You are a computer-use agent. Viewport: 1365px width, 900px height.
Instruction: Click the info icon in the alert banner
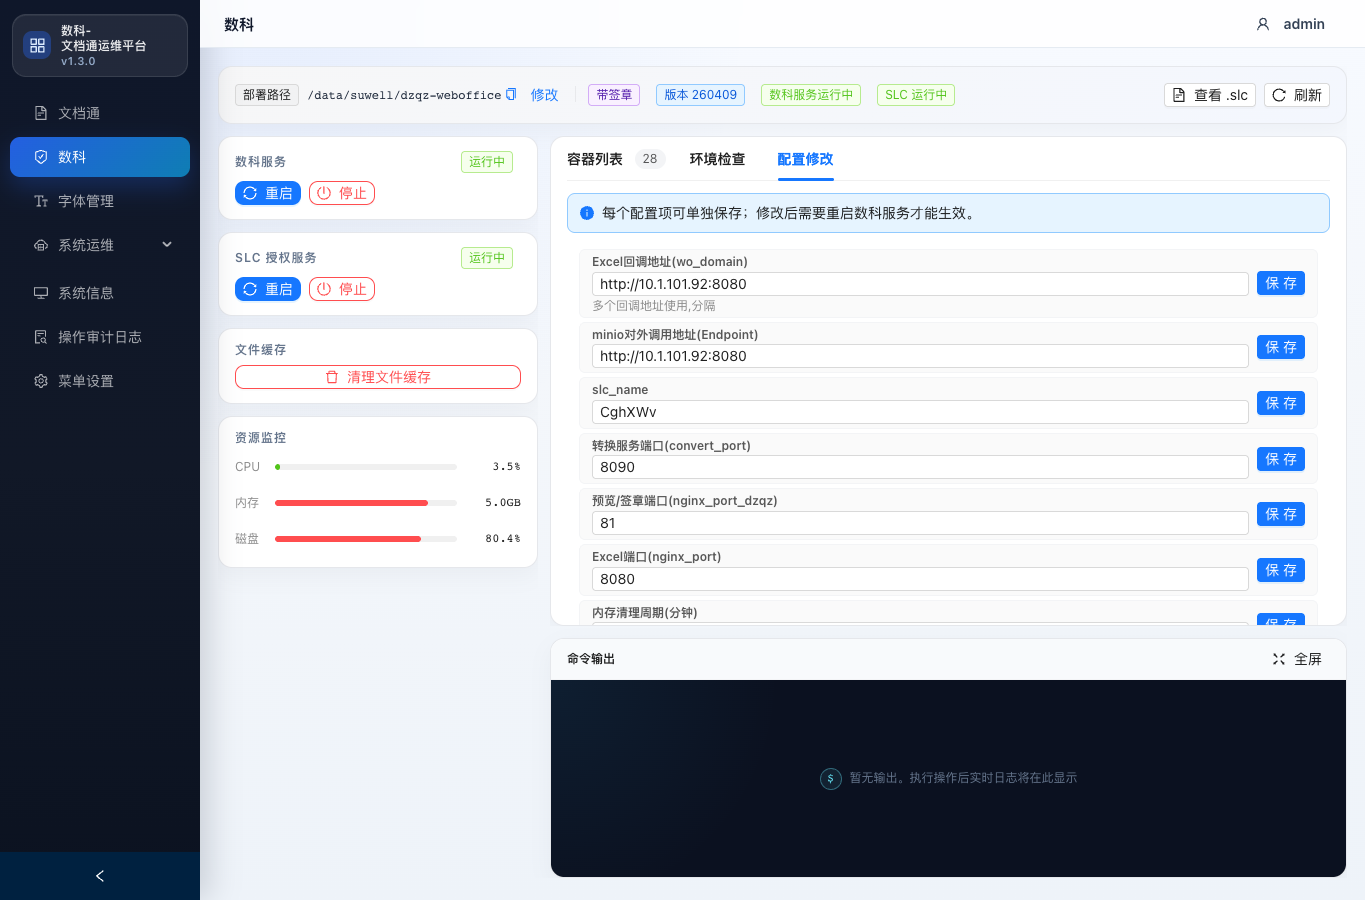click(x=587, y=213)
